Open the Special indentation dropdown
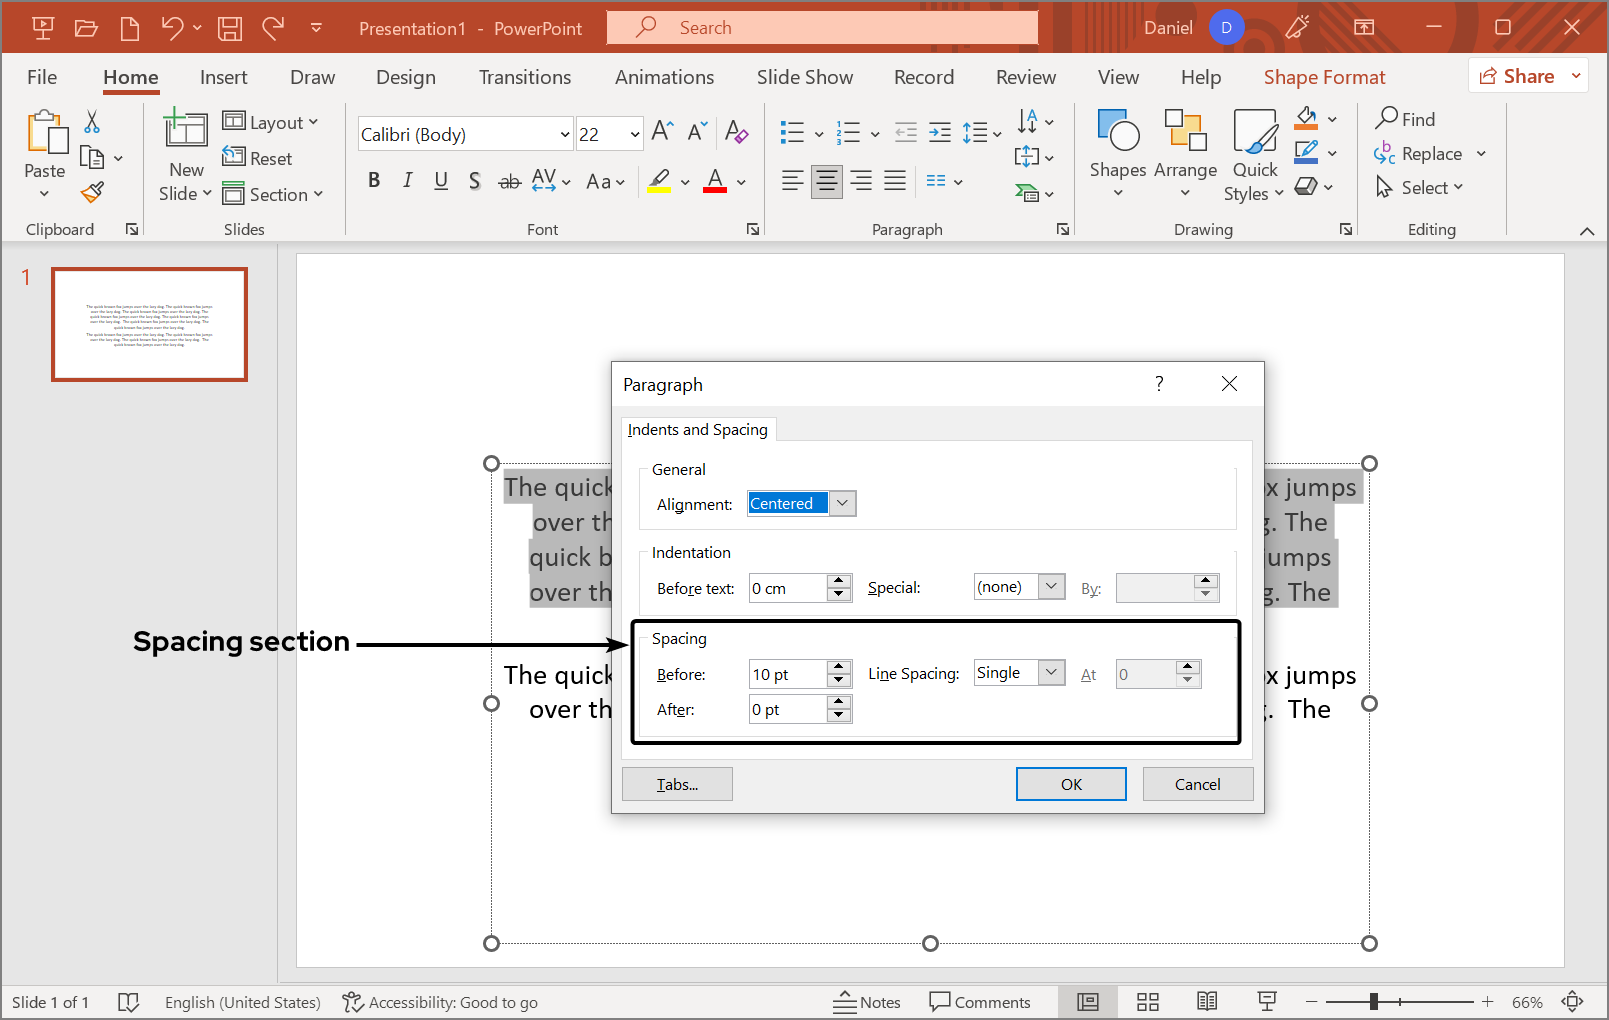 [x=1051, y=587]
